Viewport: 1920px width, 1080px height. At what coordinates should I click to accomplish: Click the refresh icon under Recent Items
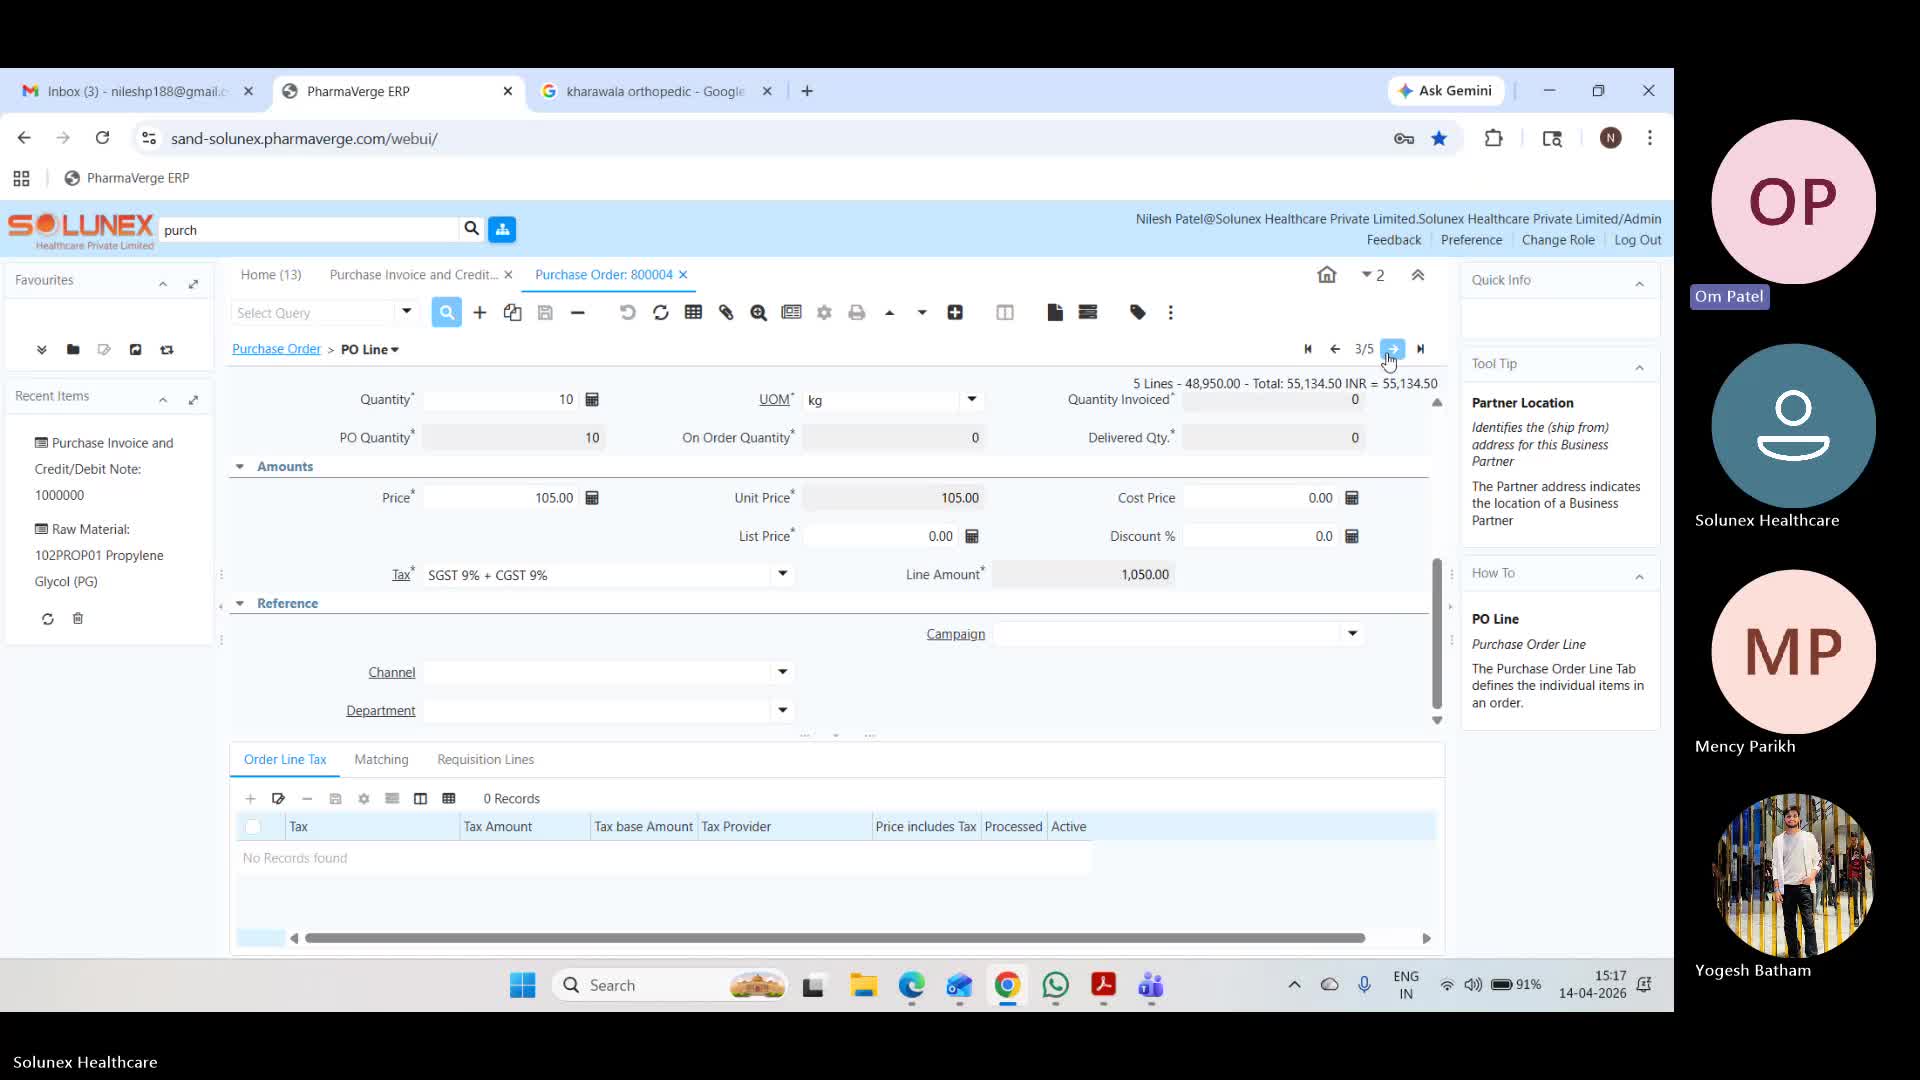pos(47,619)
